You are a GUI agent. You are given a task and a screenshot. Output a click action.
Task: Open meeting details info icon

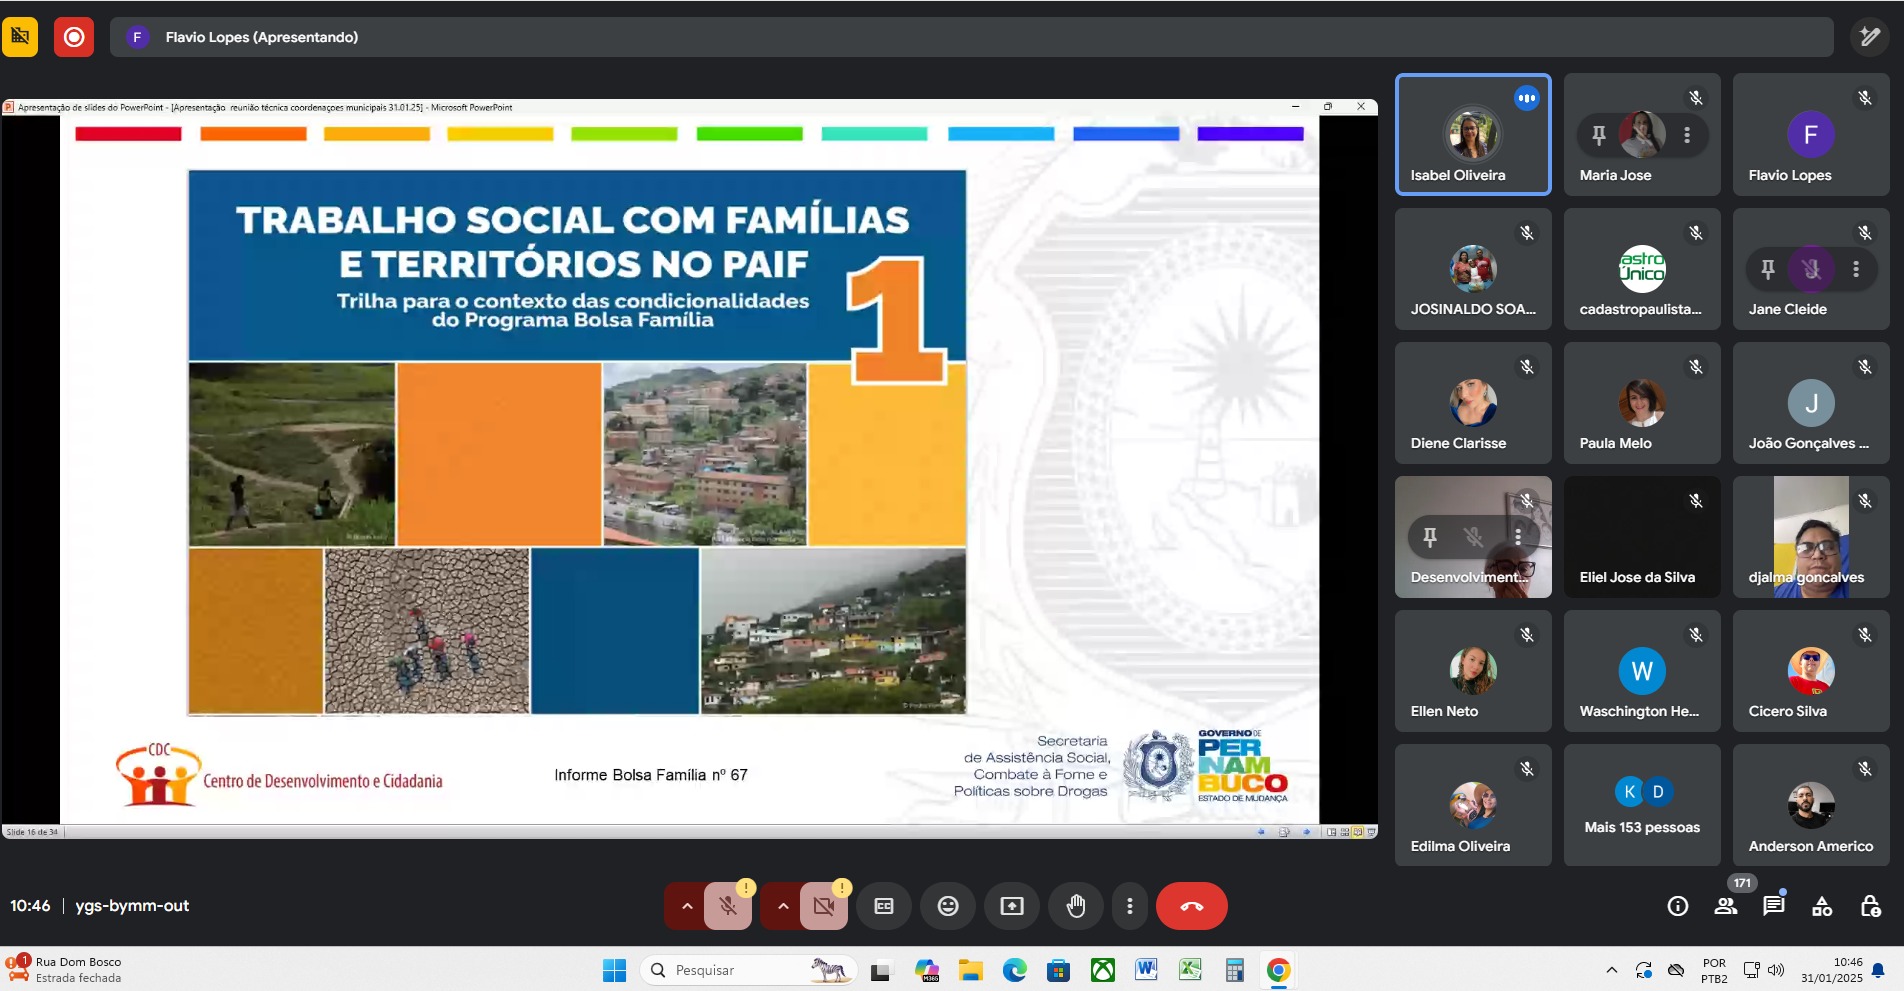click(x=1677, y=906)
